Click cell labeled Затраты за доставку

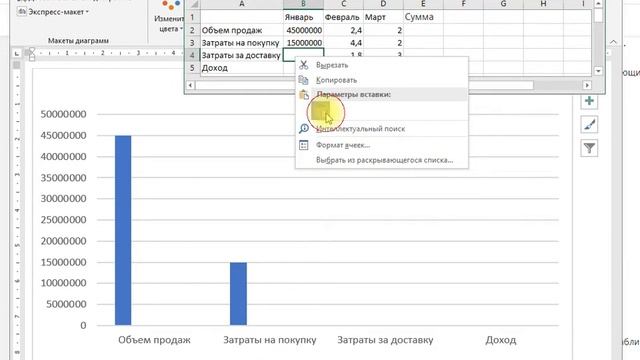click(x=242, y=55)
